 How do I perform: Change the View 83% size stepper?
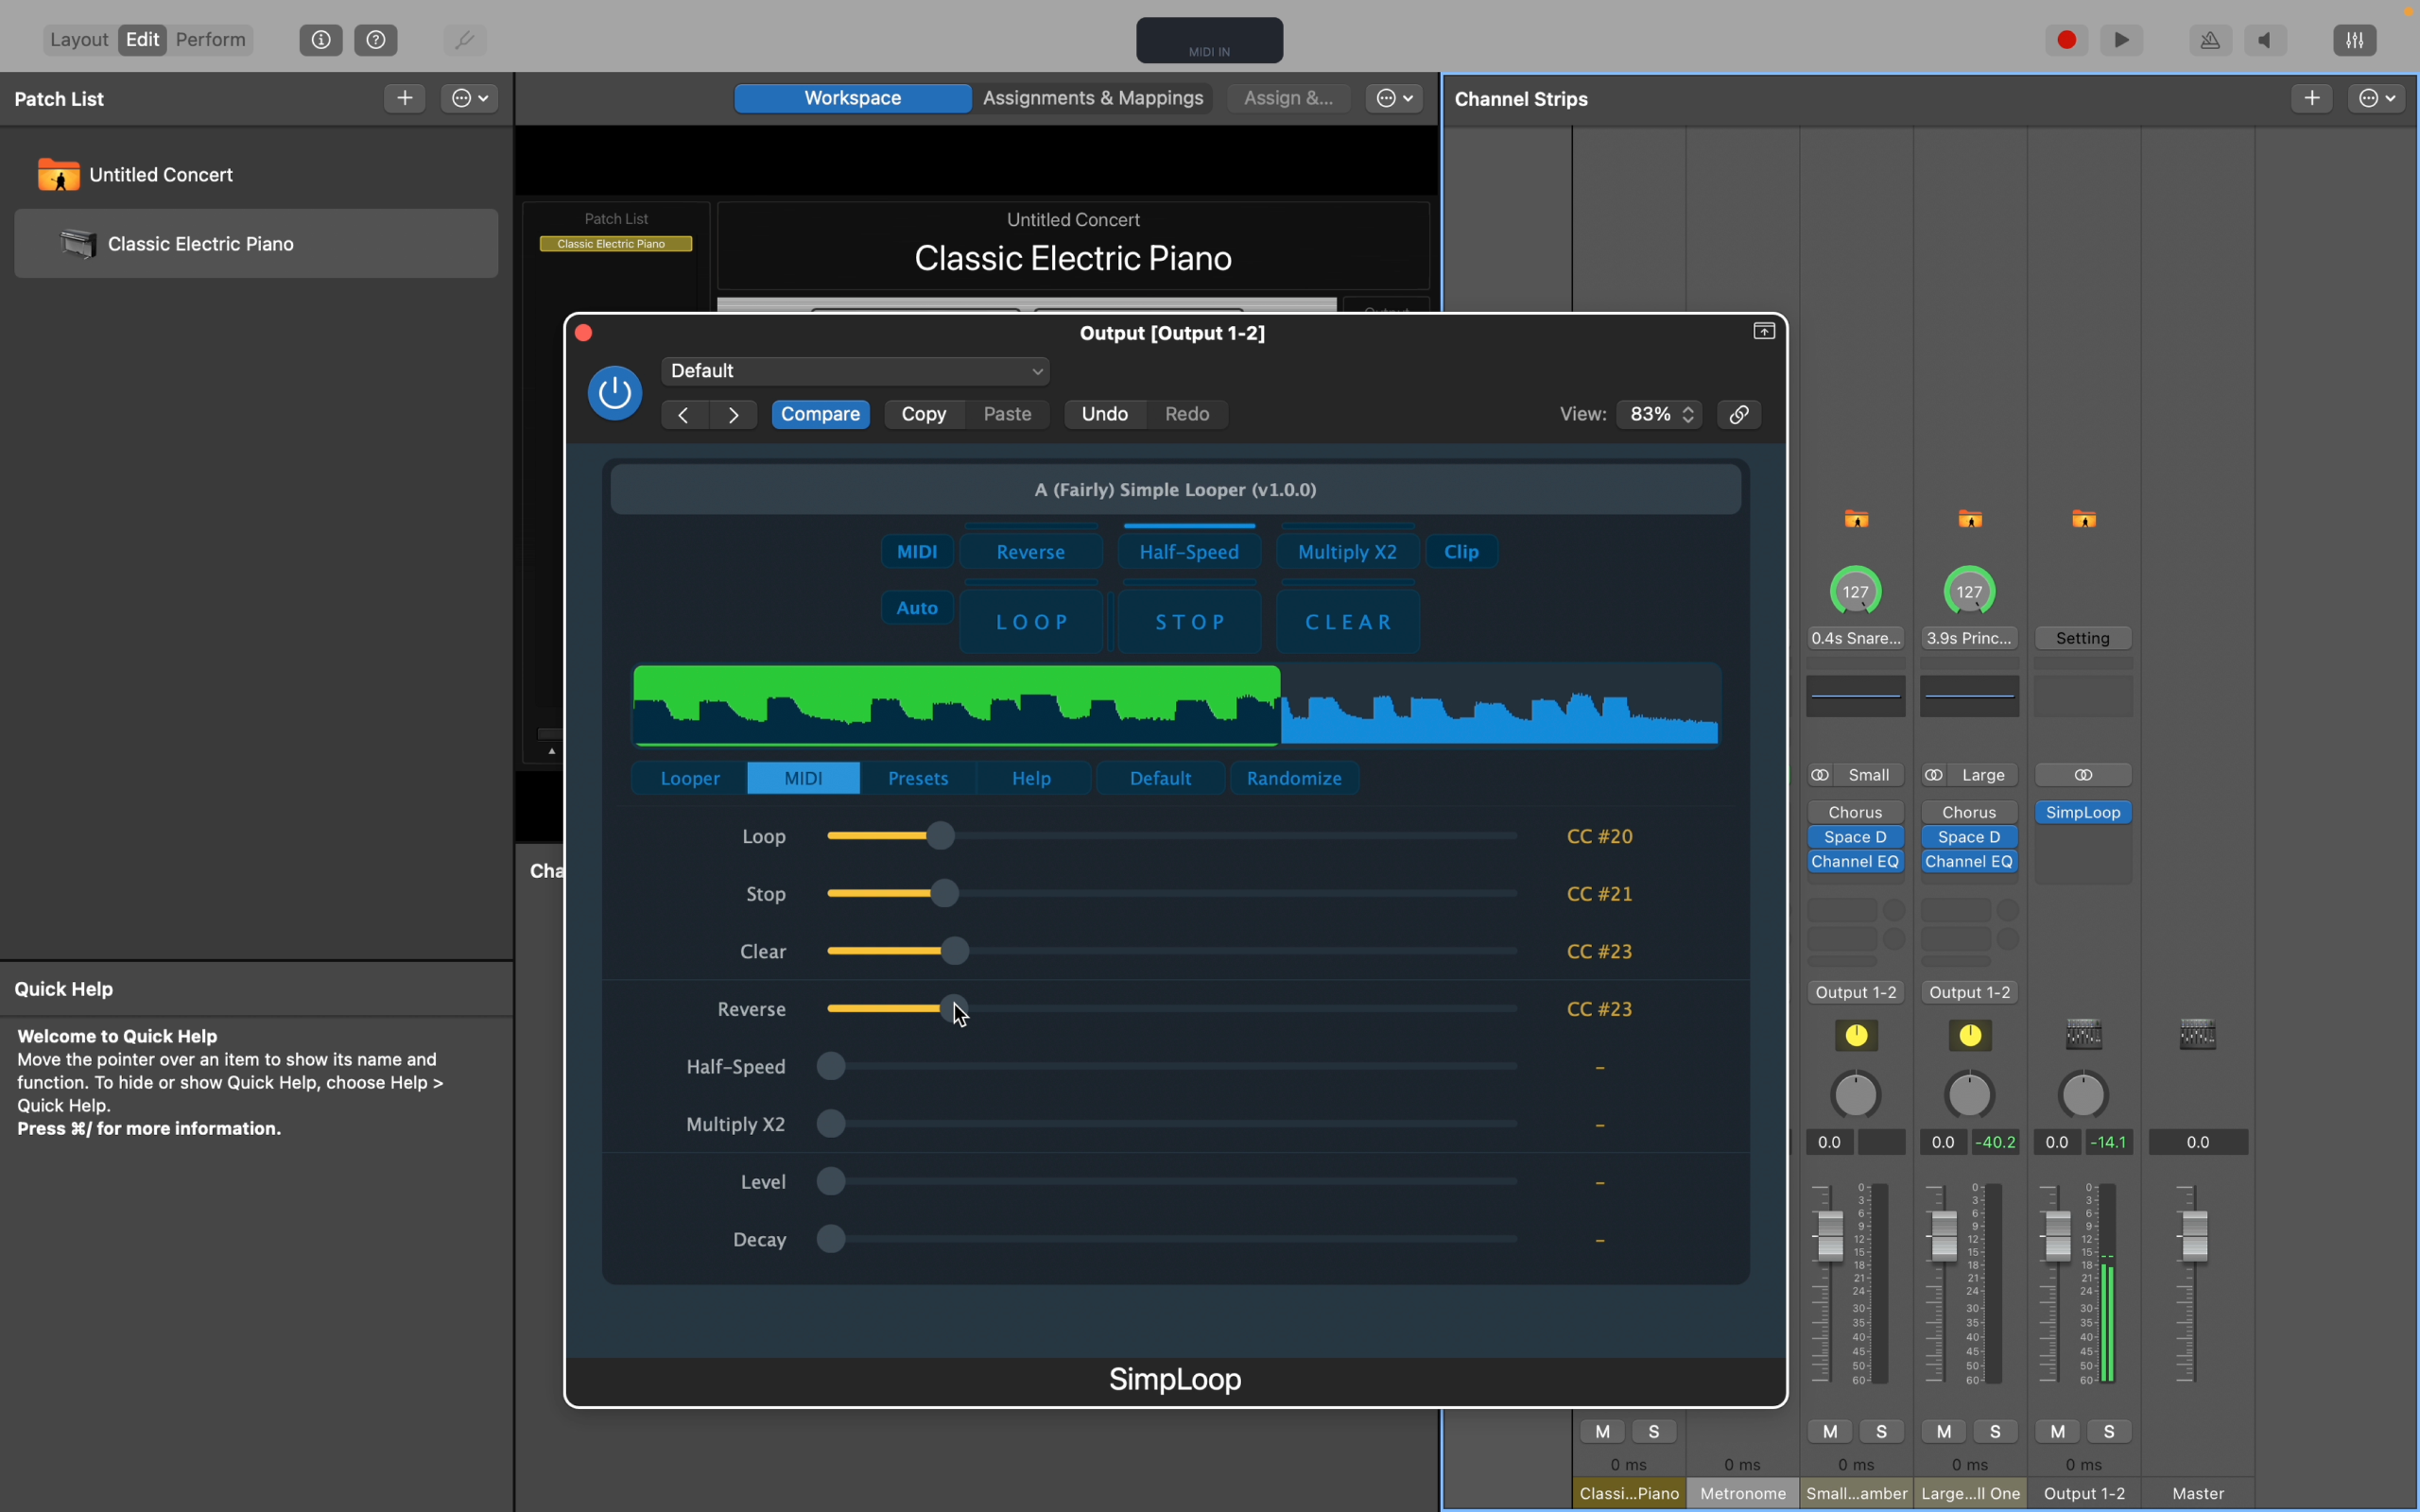click(x=1660, y=415)
